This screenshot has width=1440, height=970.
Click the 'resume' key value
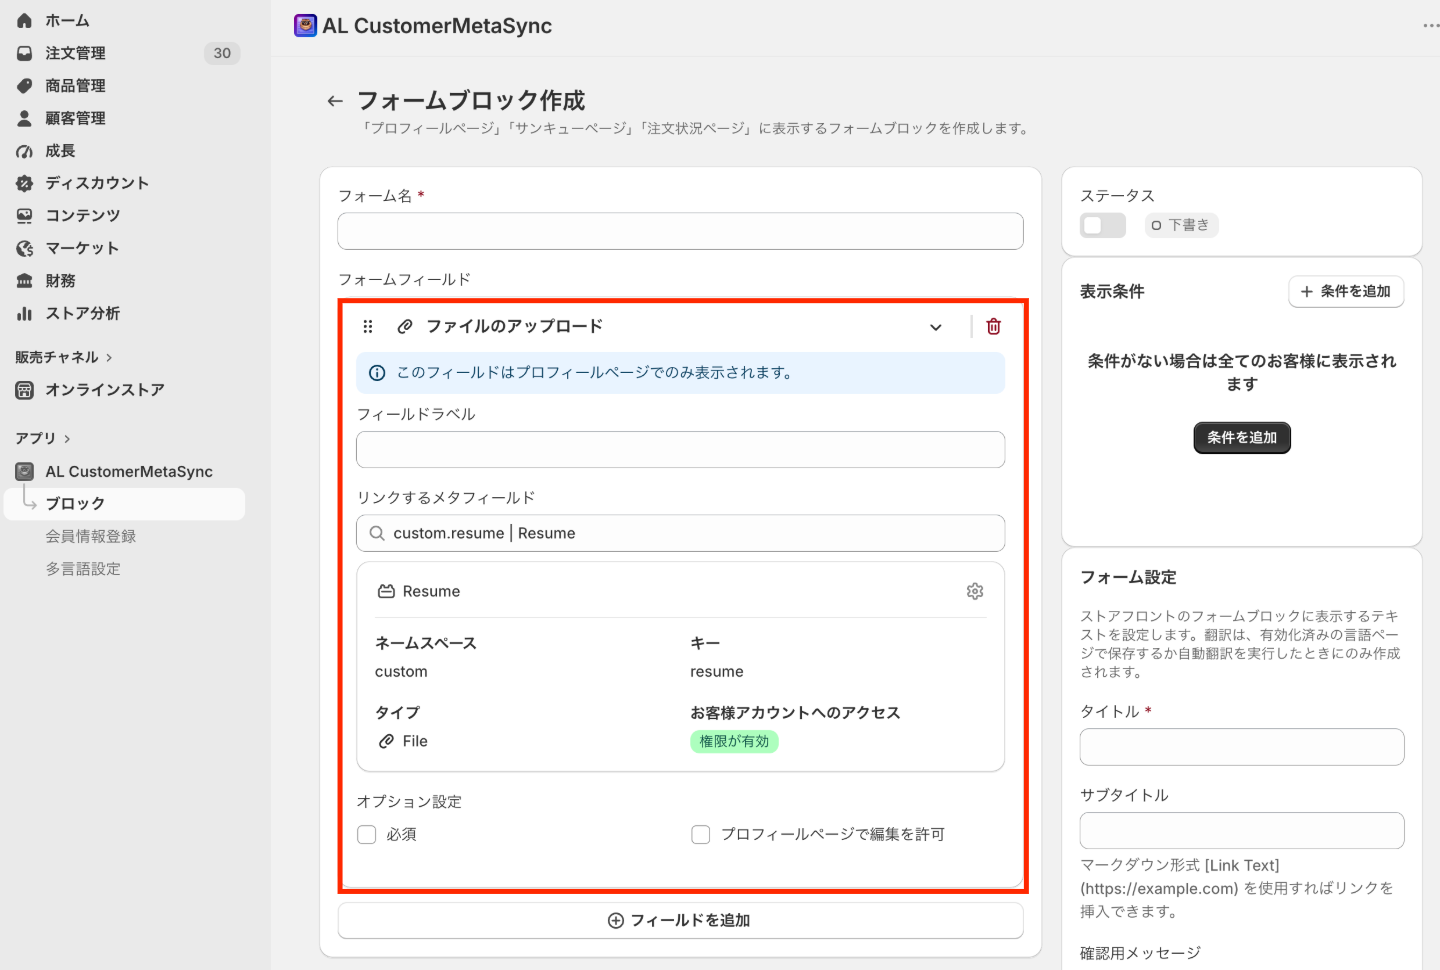pos(717,672)
